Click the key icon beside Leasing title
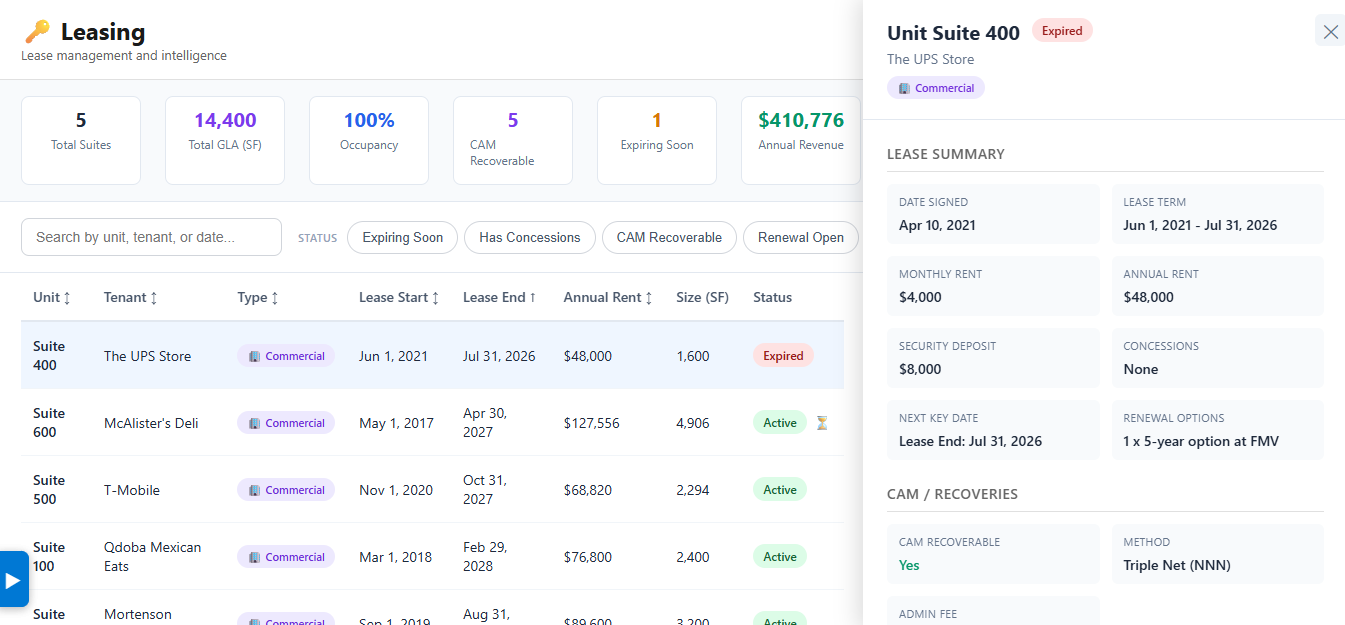Viewport: 1345px width, 625px height. [x=37, y=32]
